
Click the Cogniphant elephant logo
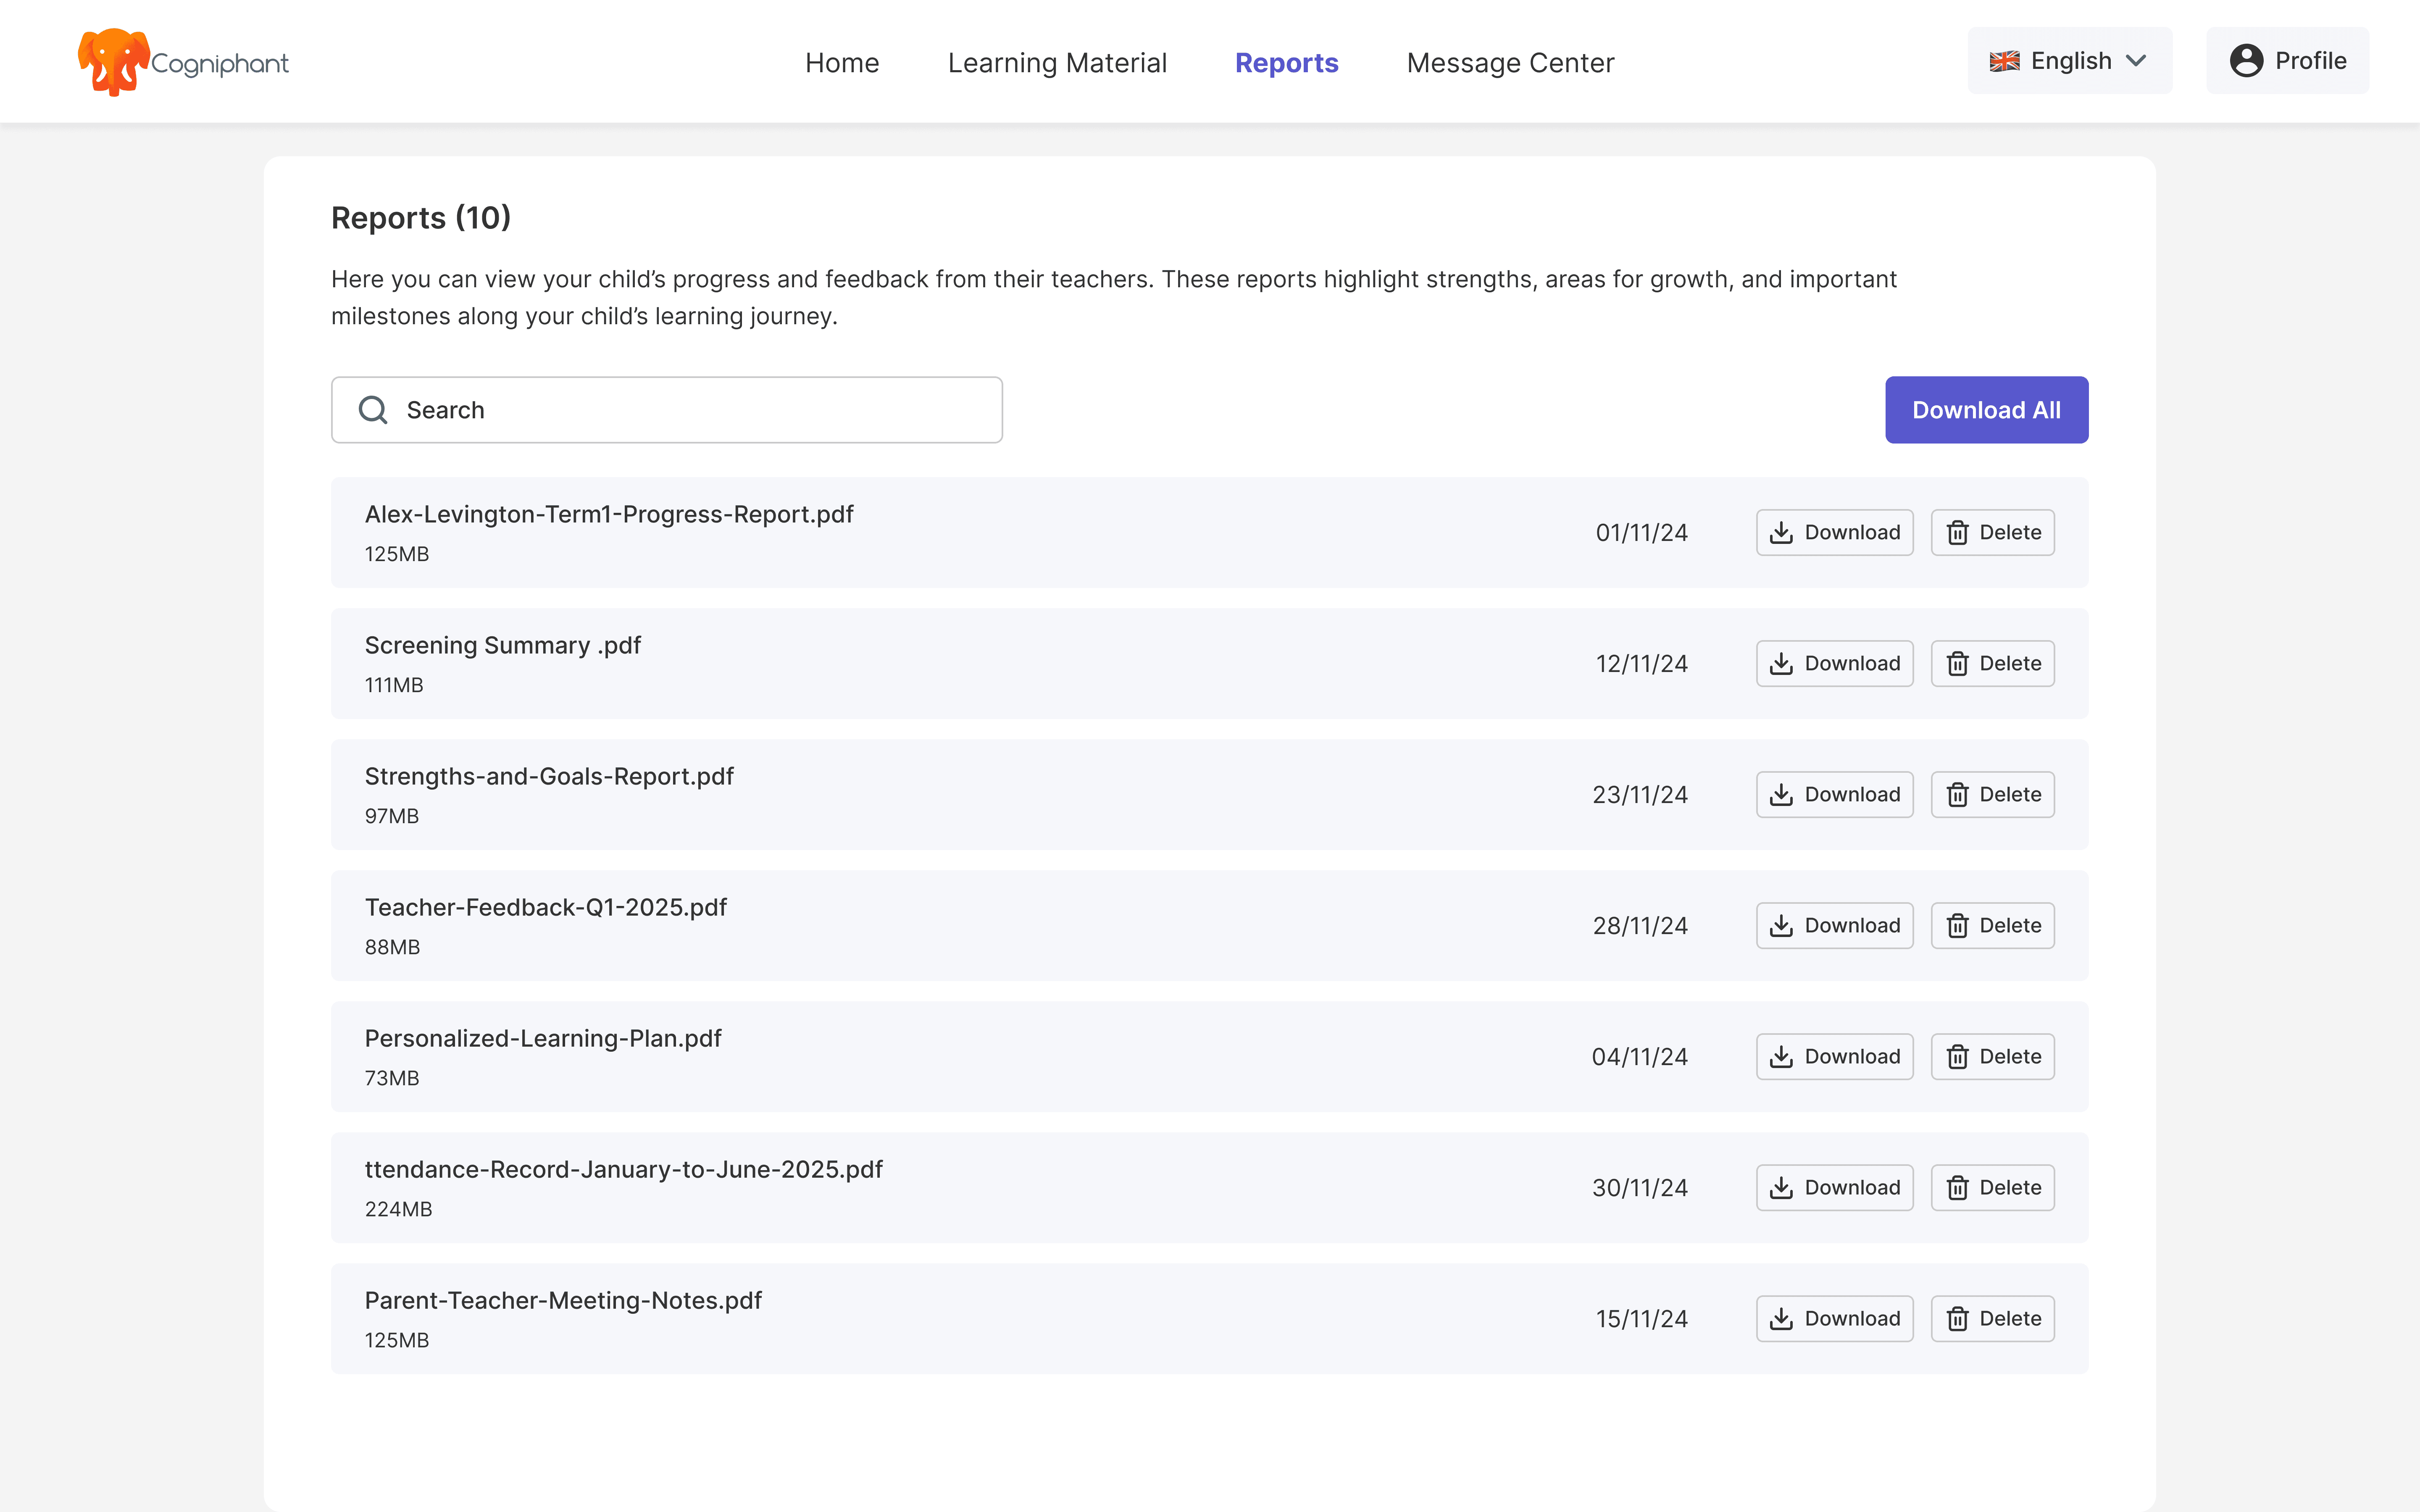114,62
